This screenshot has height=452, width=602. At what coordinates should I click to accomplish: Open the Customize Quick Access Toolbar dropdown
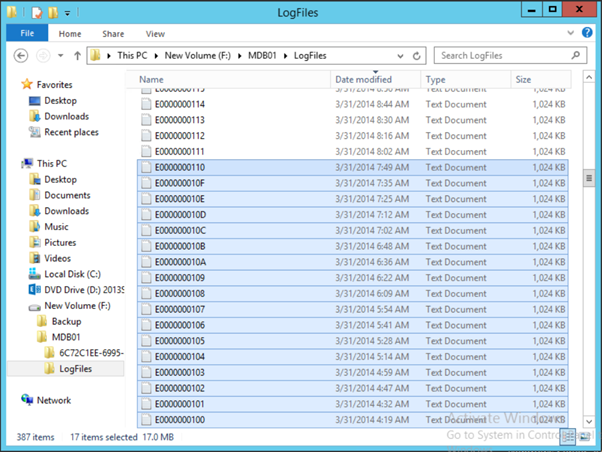[68, 12]
